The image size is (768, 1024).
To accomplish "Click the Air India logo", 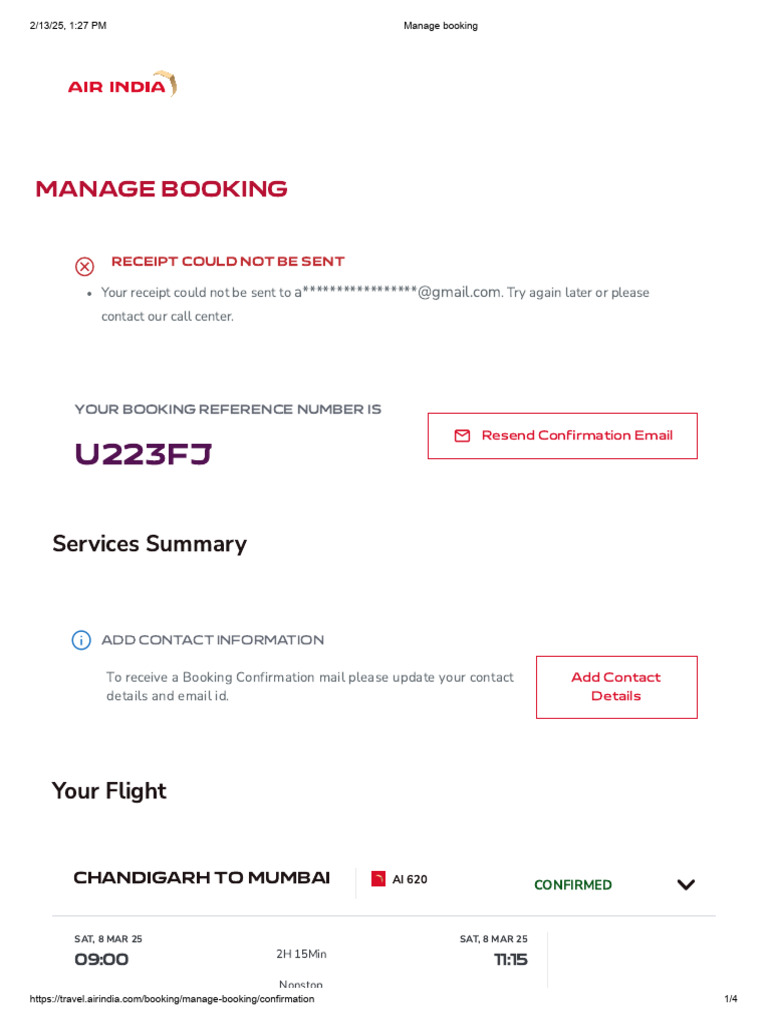I will point(122,85).
